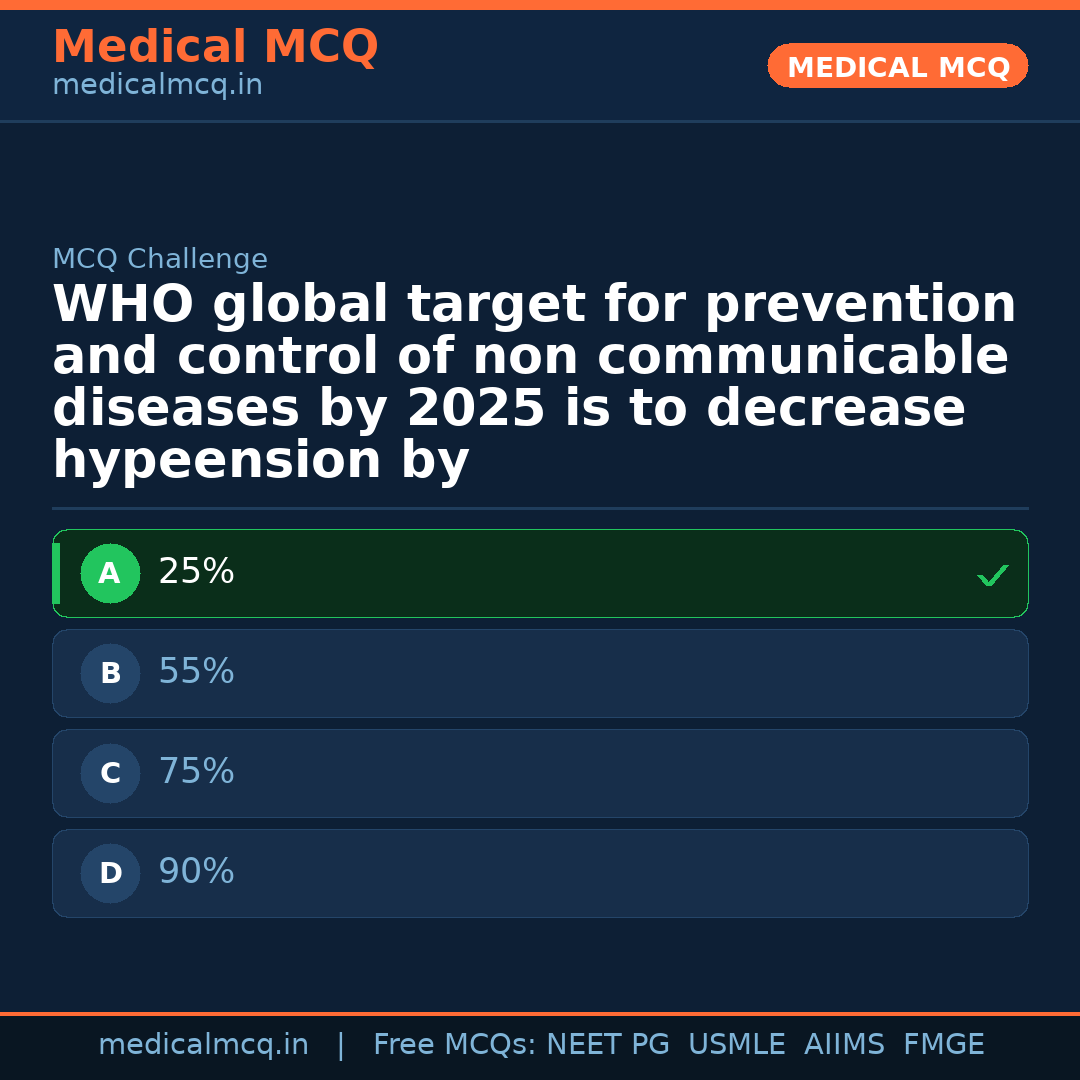Select the 25% answer text

[196, 572]
